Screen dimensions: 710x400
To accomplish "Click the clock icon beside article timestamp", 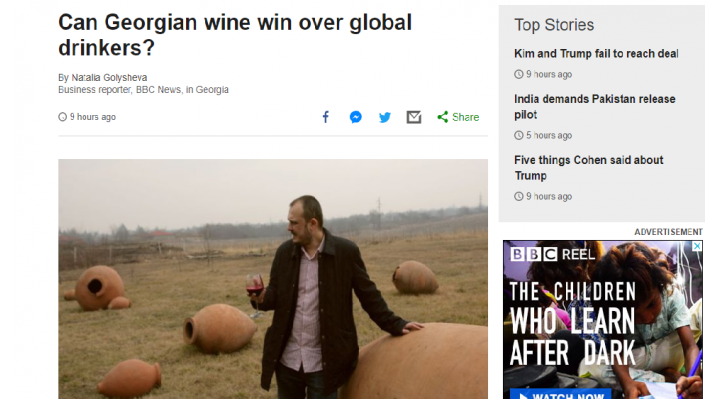I will tap(63, 117).
